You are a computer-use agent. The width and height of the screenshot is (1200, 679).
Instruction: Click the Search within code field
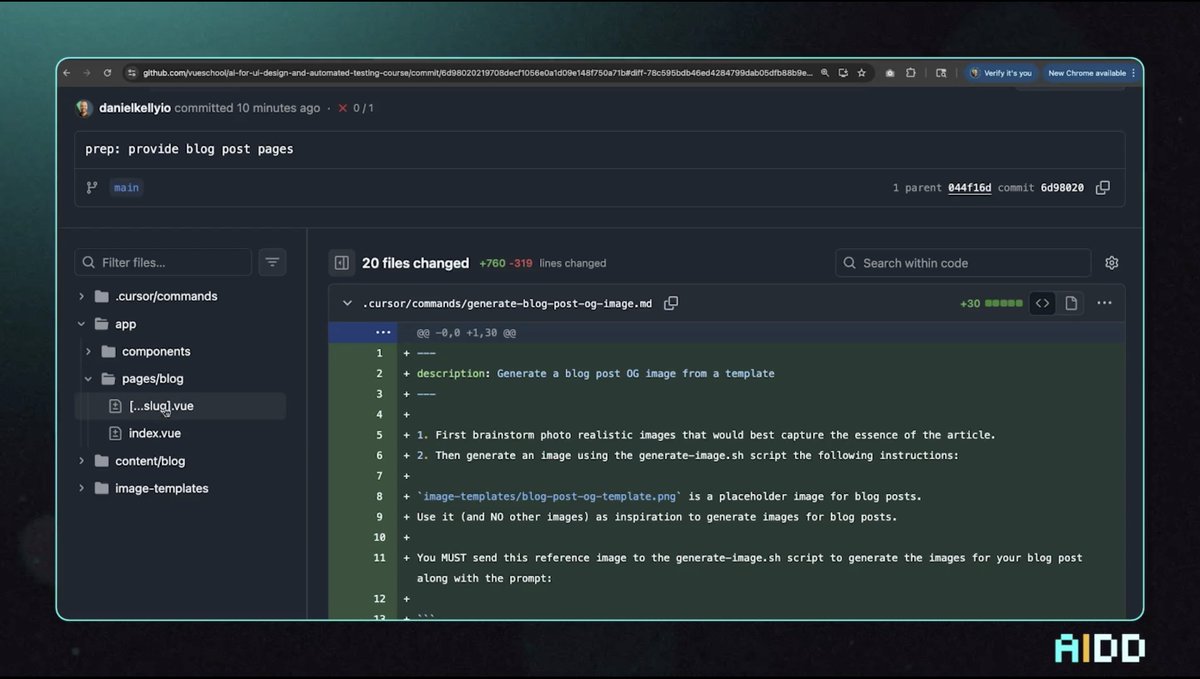click(x=963, y=263)
